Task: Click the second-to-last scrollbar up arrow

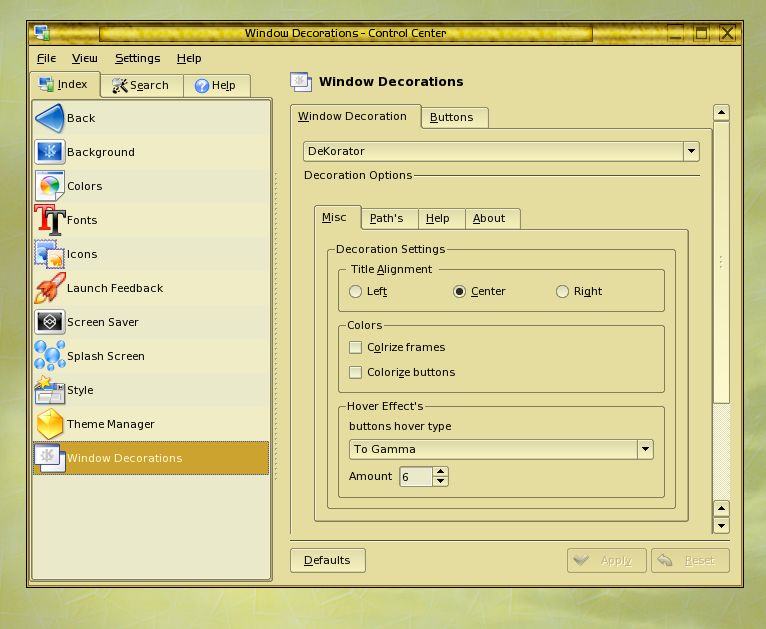Action: pos(722,509)
